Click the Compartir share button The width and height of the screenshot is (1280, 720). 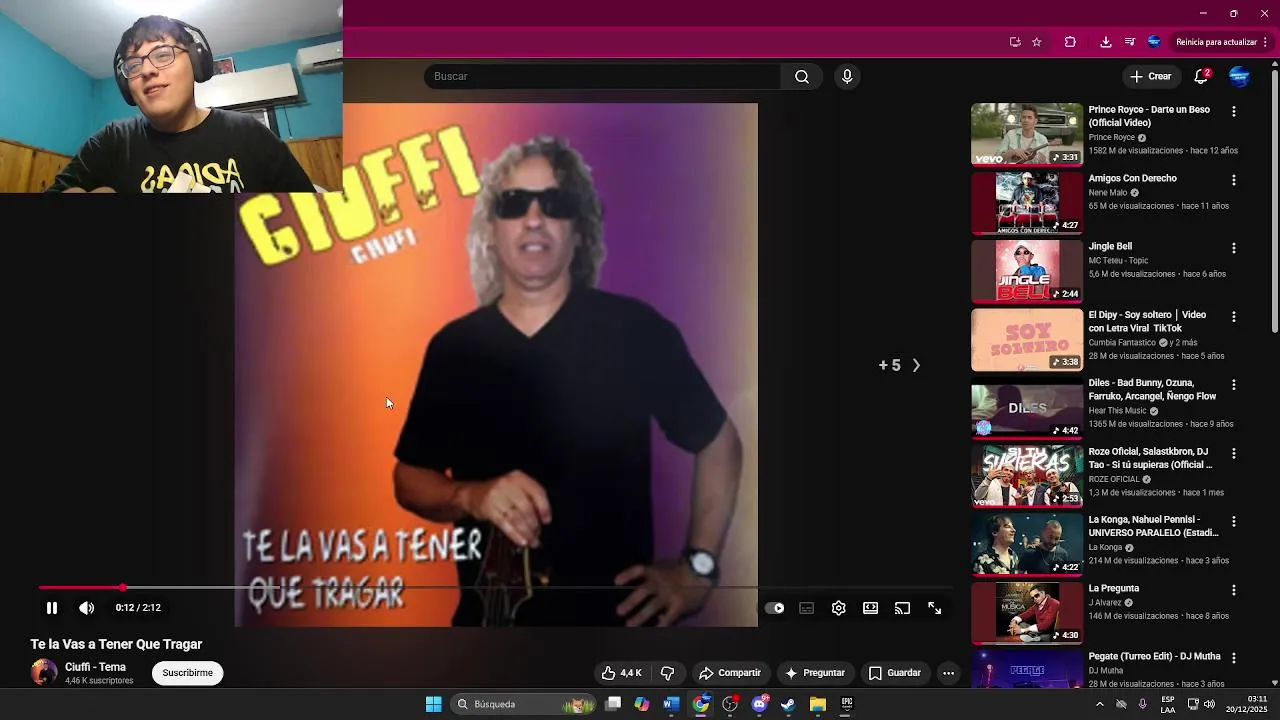tap(730, 673)
